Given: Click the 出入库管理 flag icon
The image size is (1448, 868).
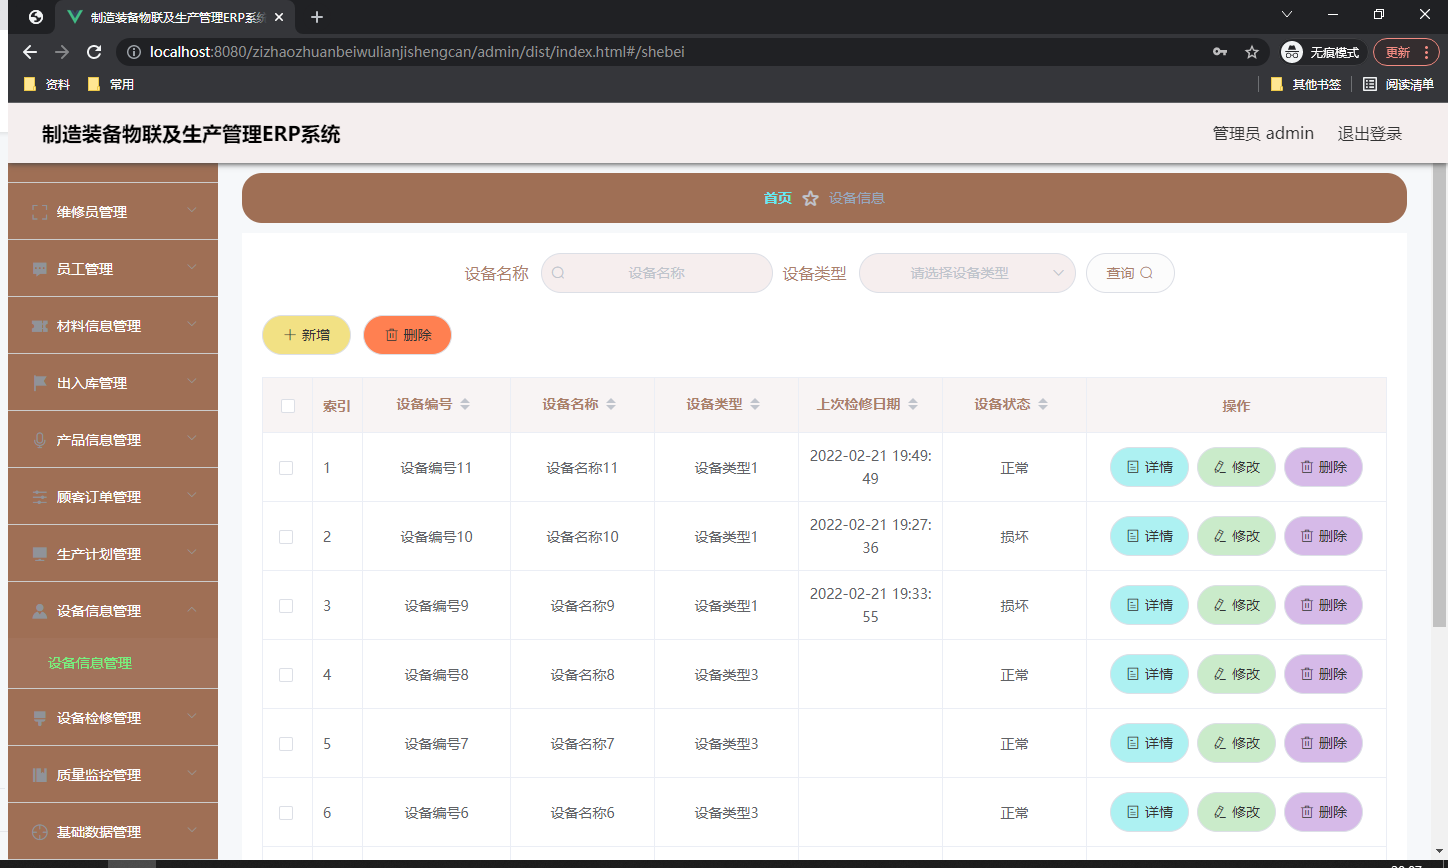Looking at the screenshot, I should click(x=40, y=383).
